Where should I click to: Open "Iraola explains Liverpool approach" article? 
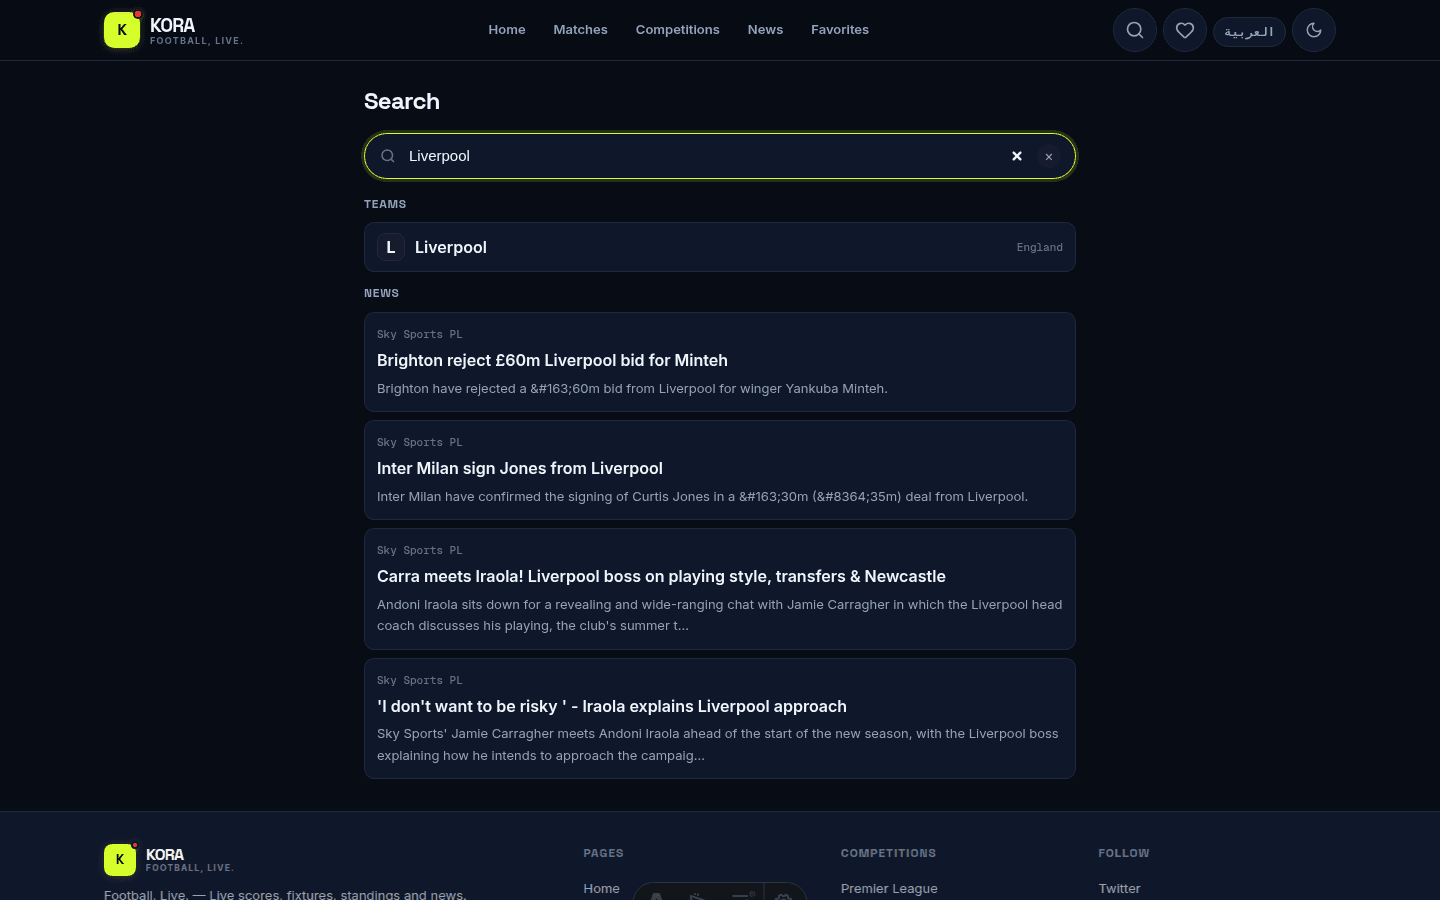pyautogui.click(x=720, y=719)
